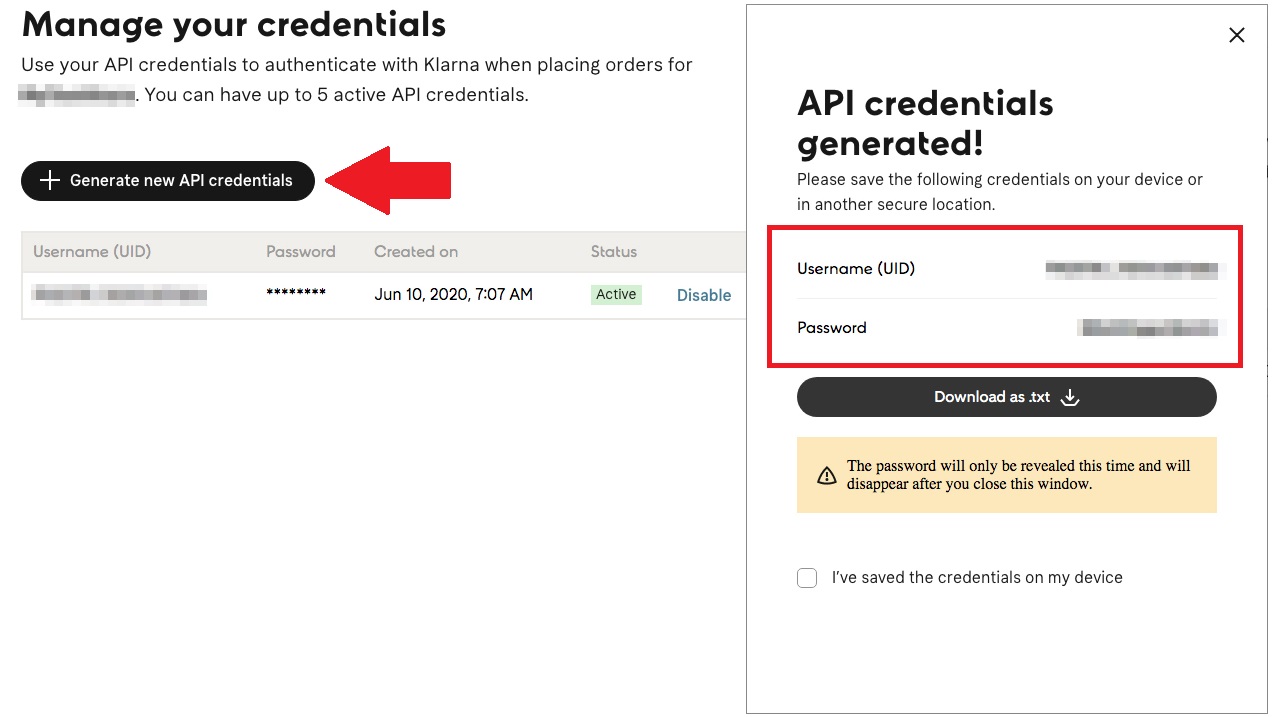The height and width of the screenshot is (717, 1272).
Task: Click the download arrow icon
Action: (1069, 397)
